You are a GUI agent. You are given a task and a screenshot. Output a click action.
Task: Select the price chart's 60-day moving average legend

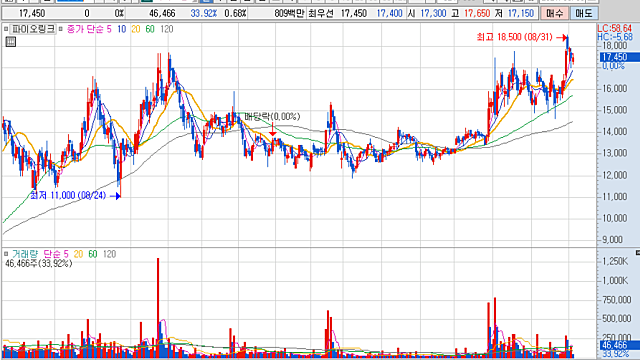point(150,29)
